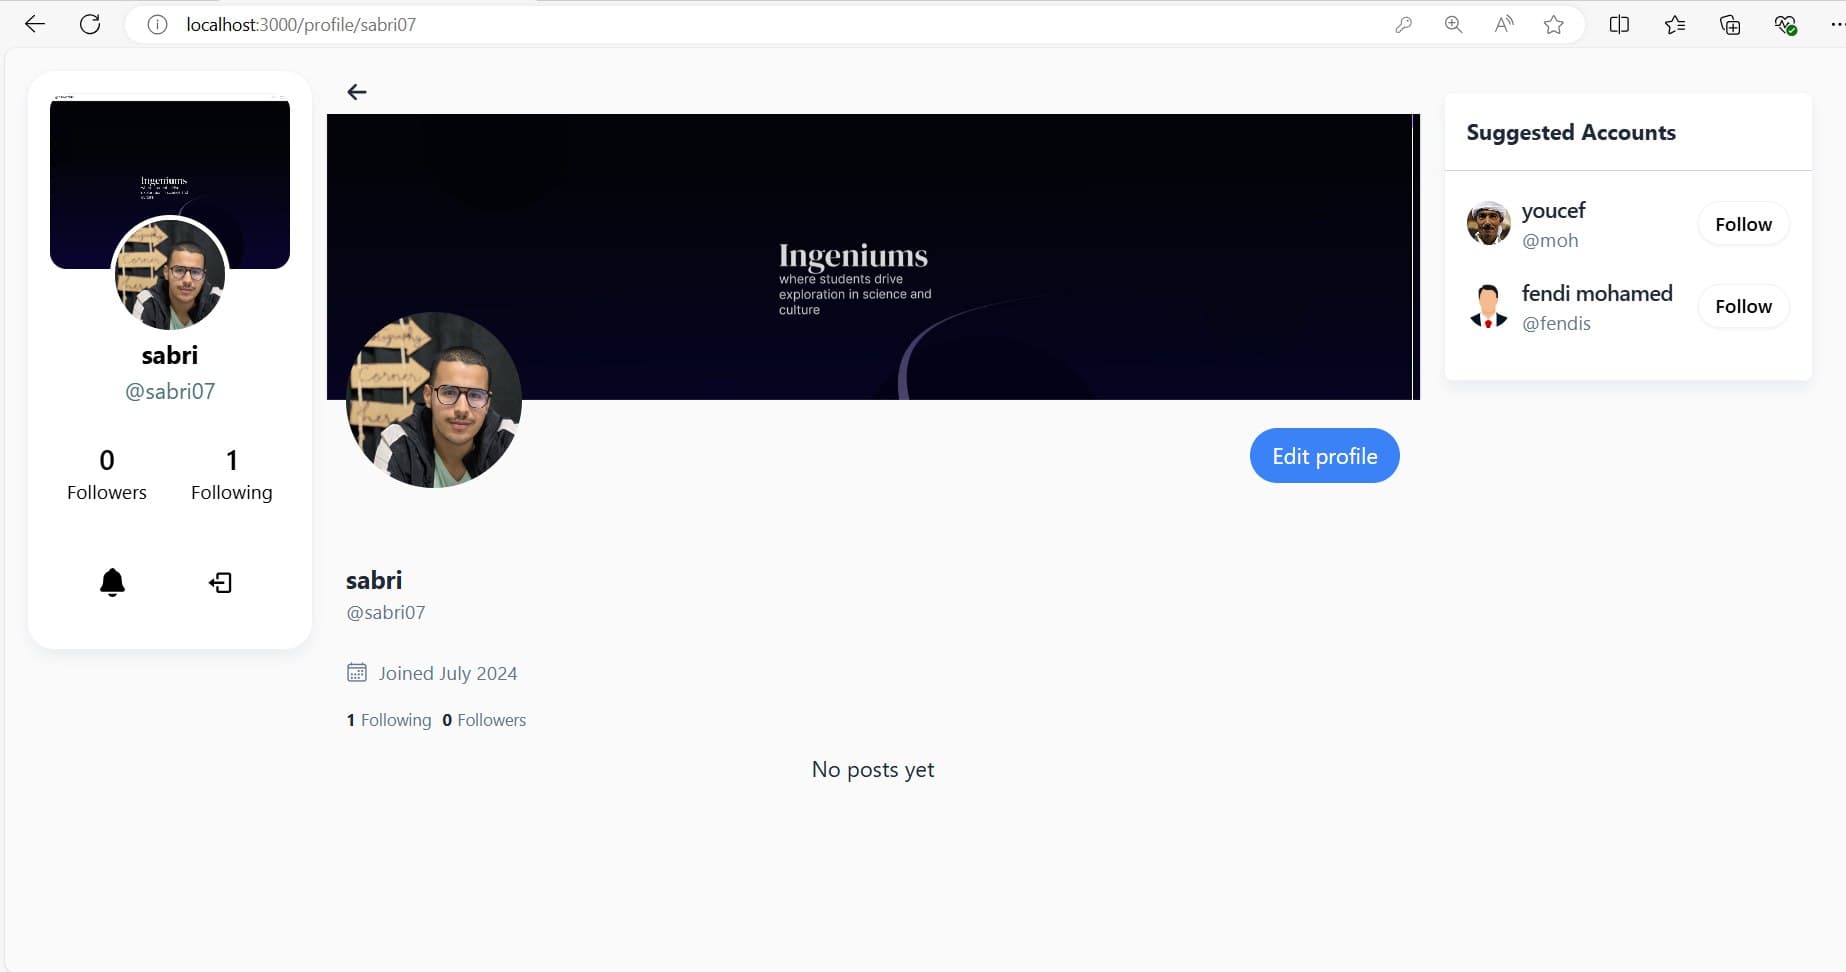This screenshot has height=972, width=1846.
Task: Follow the youcef account
Action: click(1743, 224)
